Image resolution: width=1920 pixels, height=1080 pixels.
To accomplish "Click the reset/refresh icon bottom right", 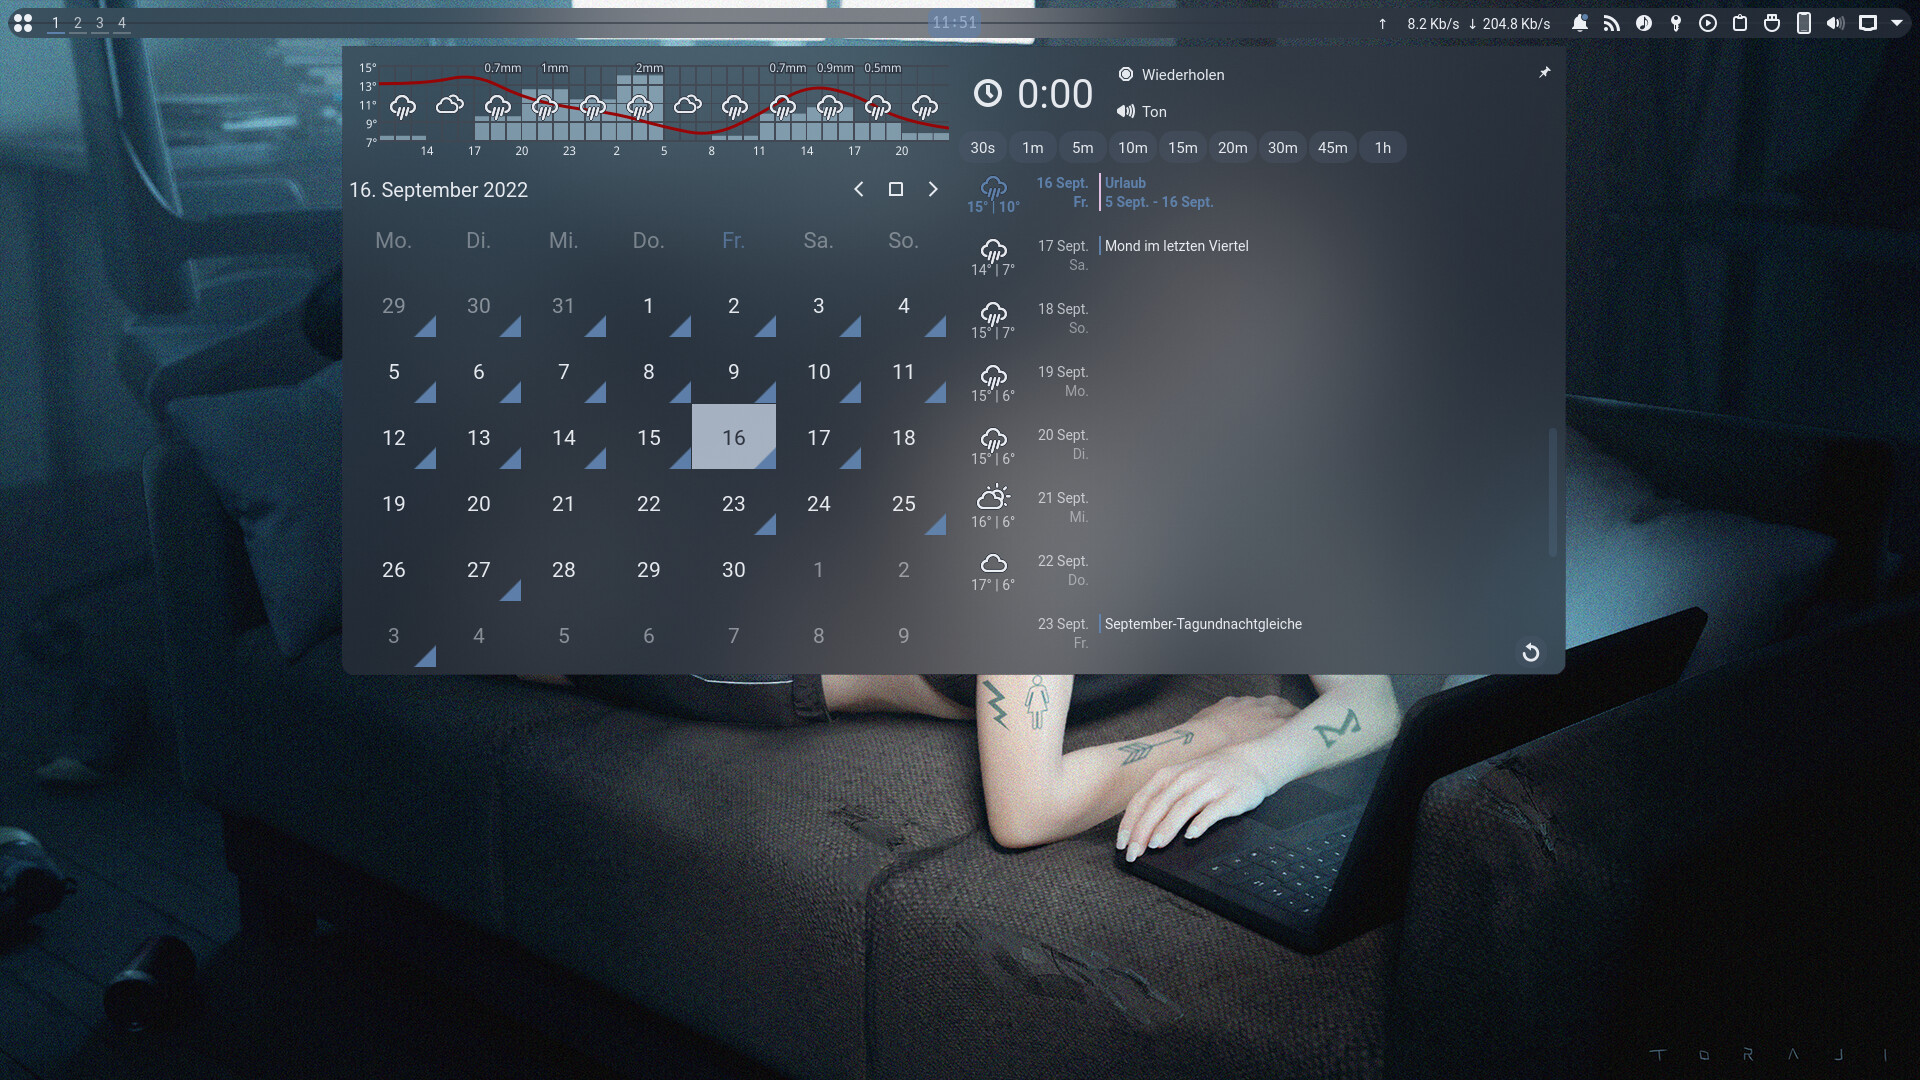I will pos(1530,651).
